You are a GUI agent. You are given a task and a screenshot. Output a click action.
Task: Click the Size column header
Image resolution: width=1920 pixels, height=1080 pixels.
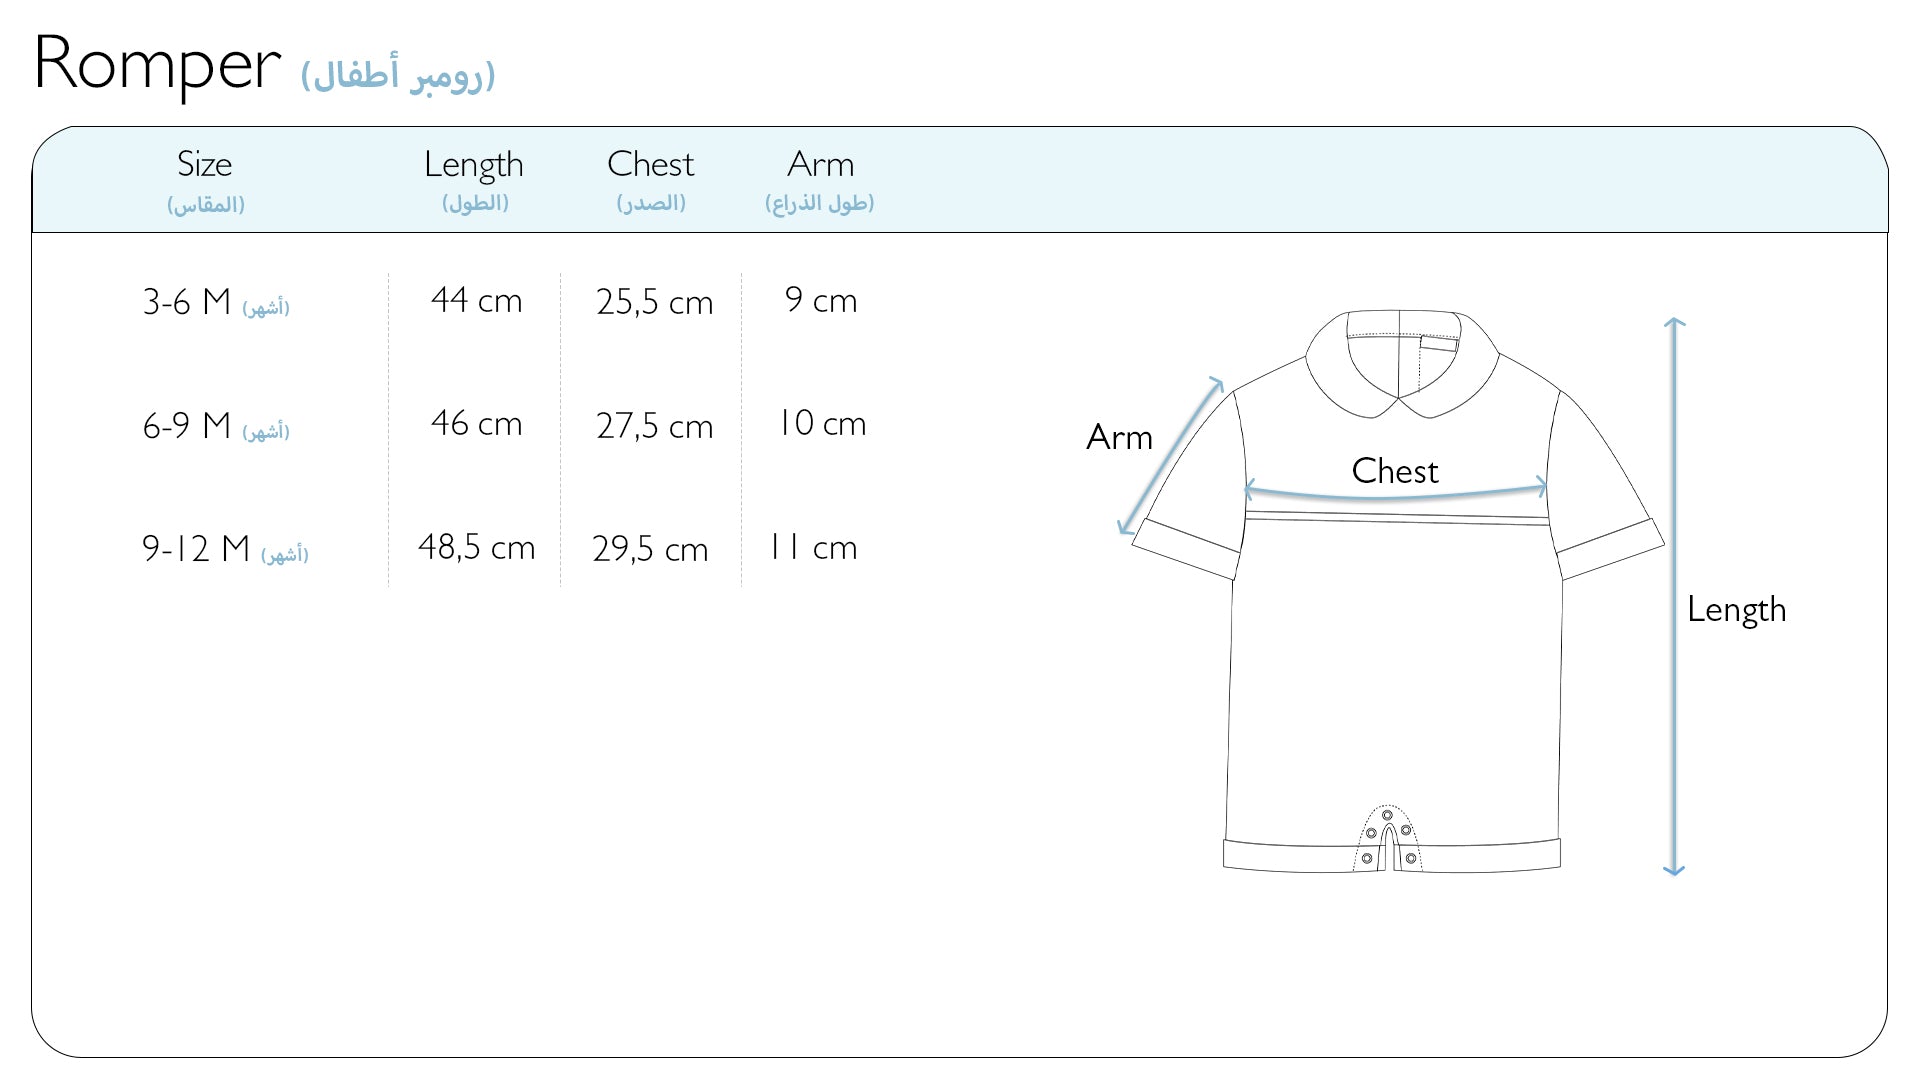(204, 164)
